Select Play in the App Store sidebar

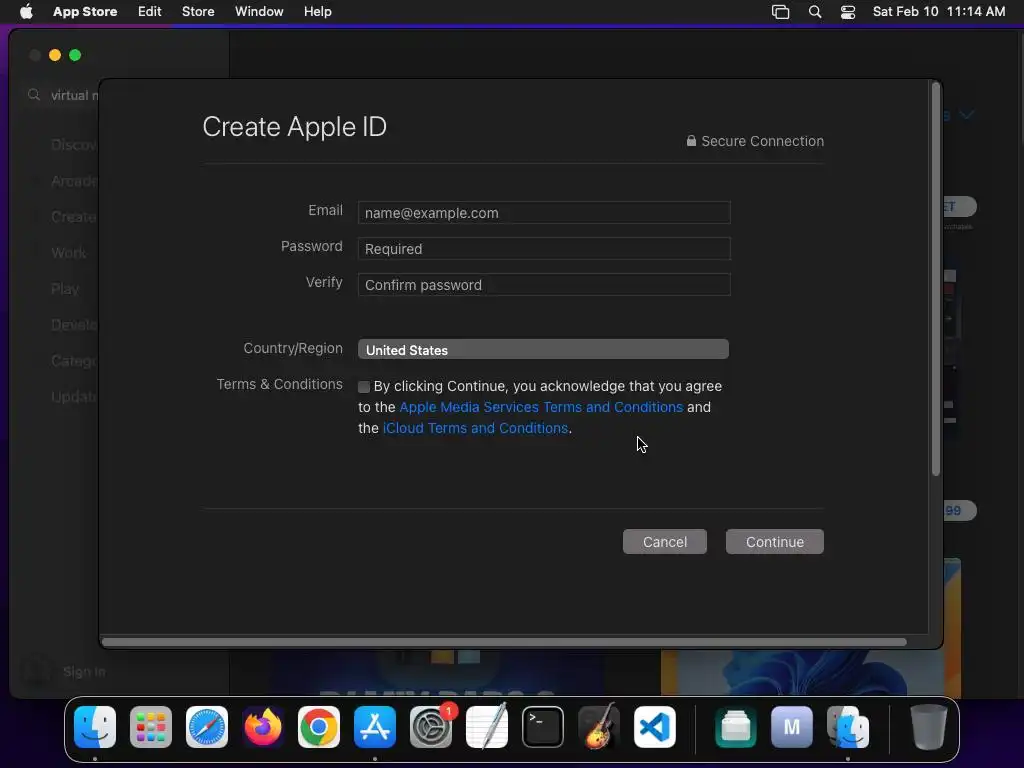(x=65, y=289)
